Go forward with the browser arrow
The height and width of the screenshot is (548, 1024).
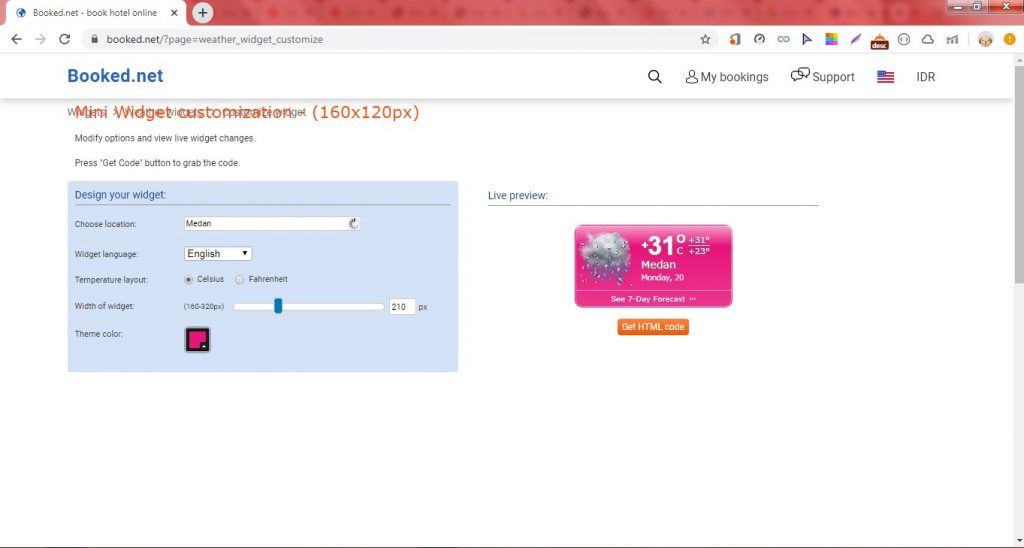click(40, 39)
